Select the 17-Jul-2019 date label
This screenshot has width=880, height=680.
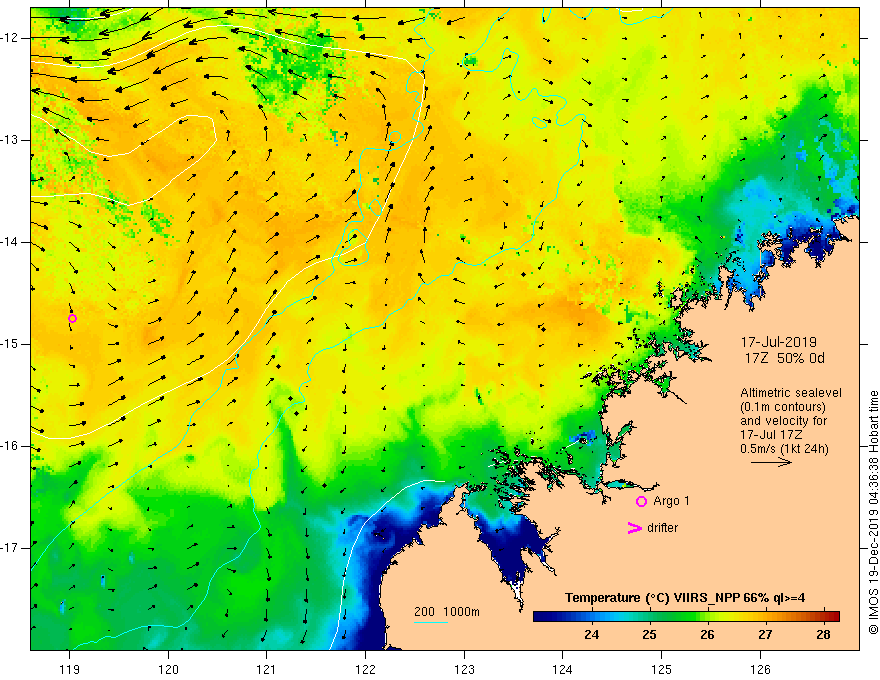click(778, 342)
